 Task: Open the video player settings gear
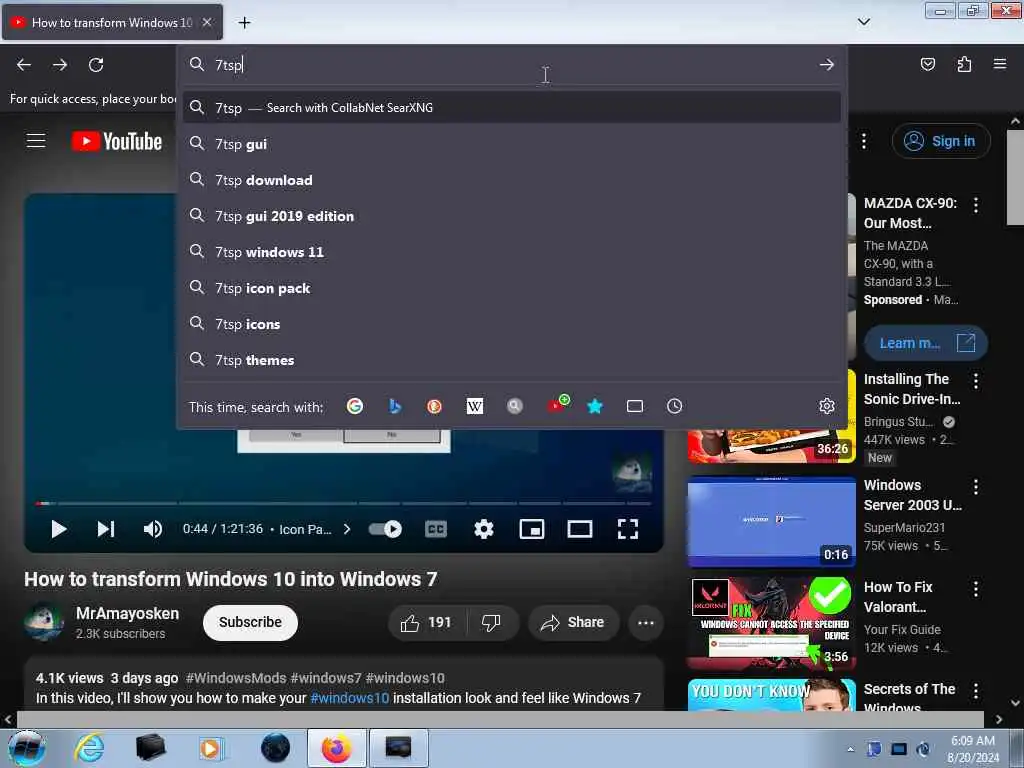pyautogui.click(x=483, y=529)
